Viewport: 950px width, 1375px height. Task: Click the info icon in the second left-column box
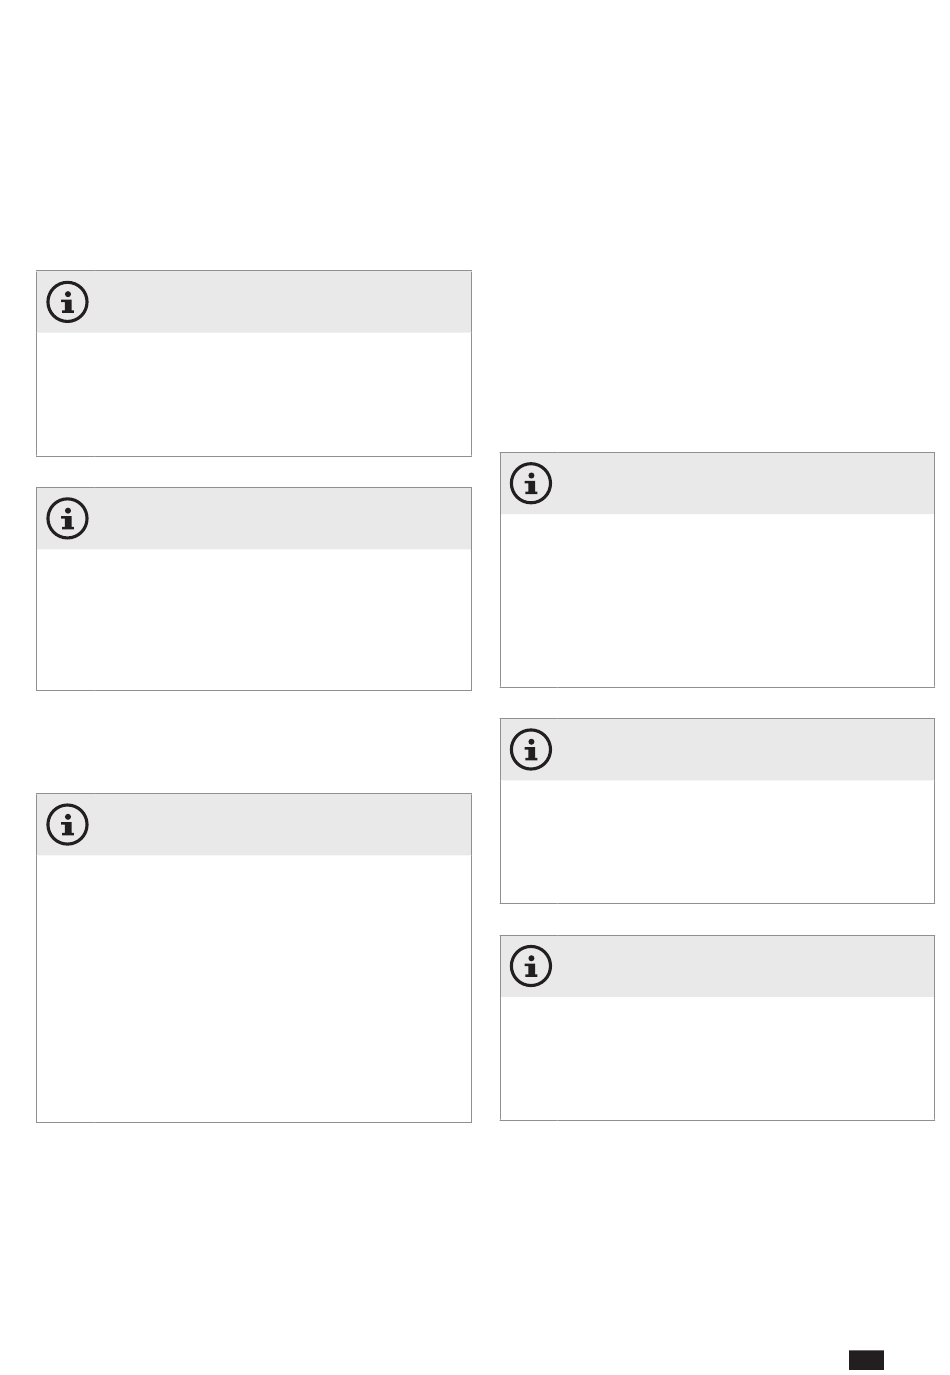pyautogui.click(x=67, y=519)
